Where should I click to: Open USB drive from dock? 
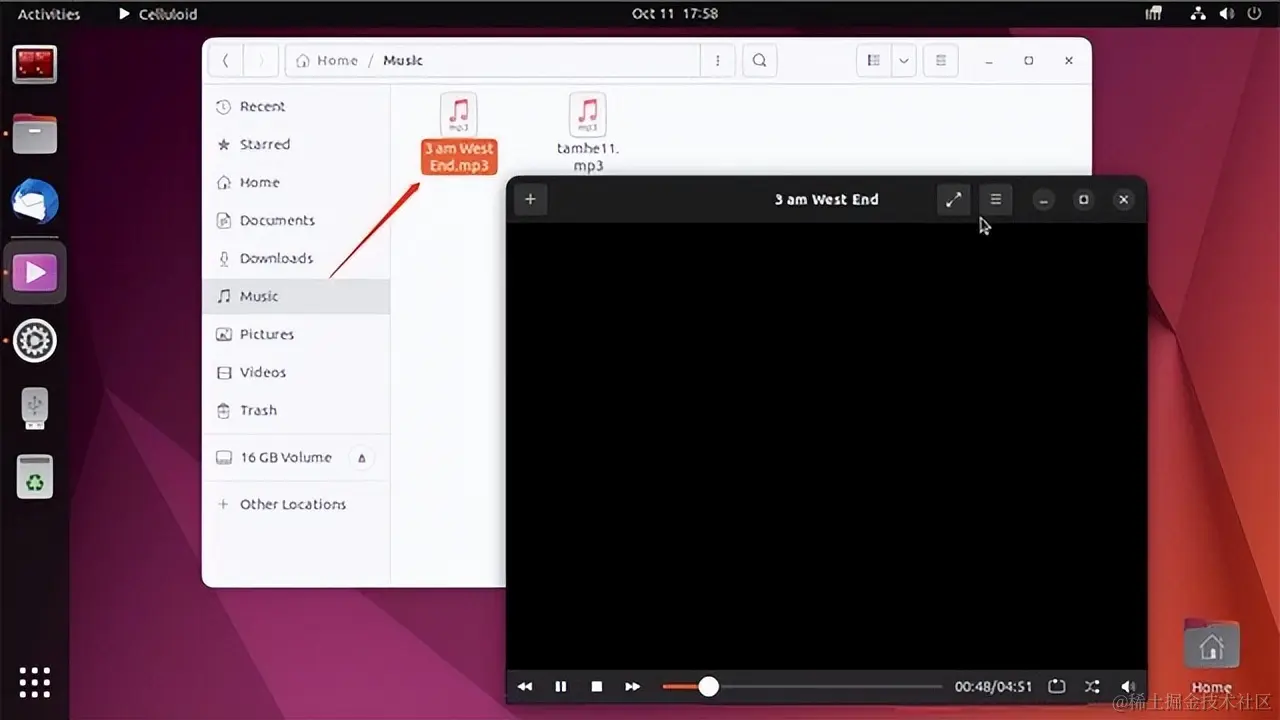coord(35,409)
